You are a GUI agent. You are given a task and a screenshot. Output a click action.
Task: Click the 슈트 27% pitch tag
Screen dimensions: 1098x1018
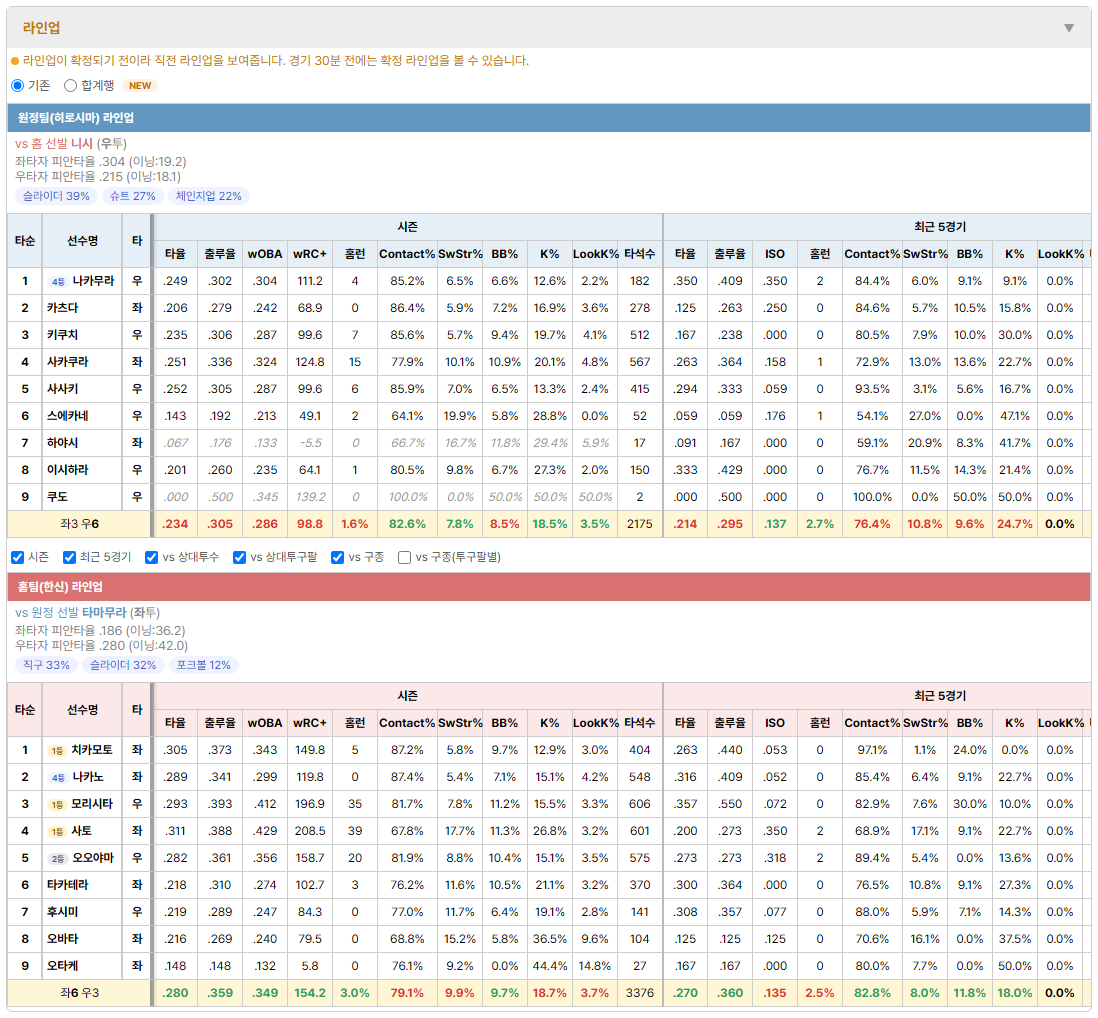pyautogui.click(x=133, y=196)
